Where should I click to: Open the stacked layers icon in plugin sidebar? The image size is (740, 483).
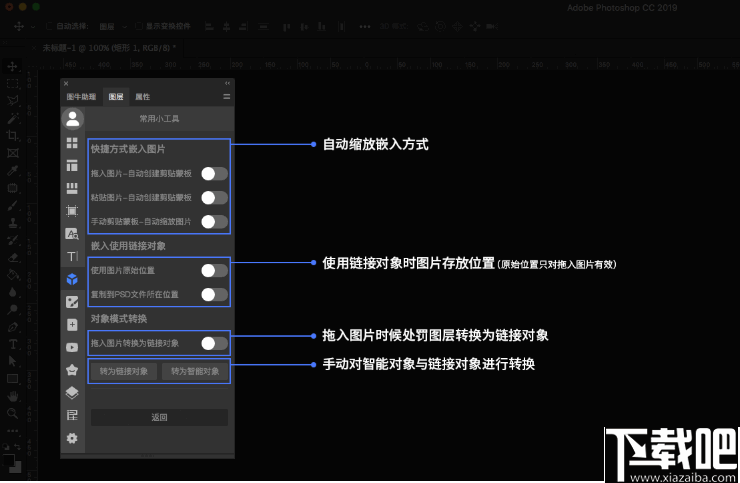(x=72, y=392)
